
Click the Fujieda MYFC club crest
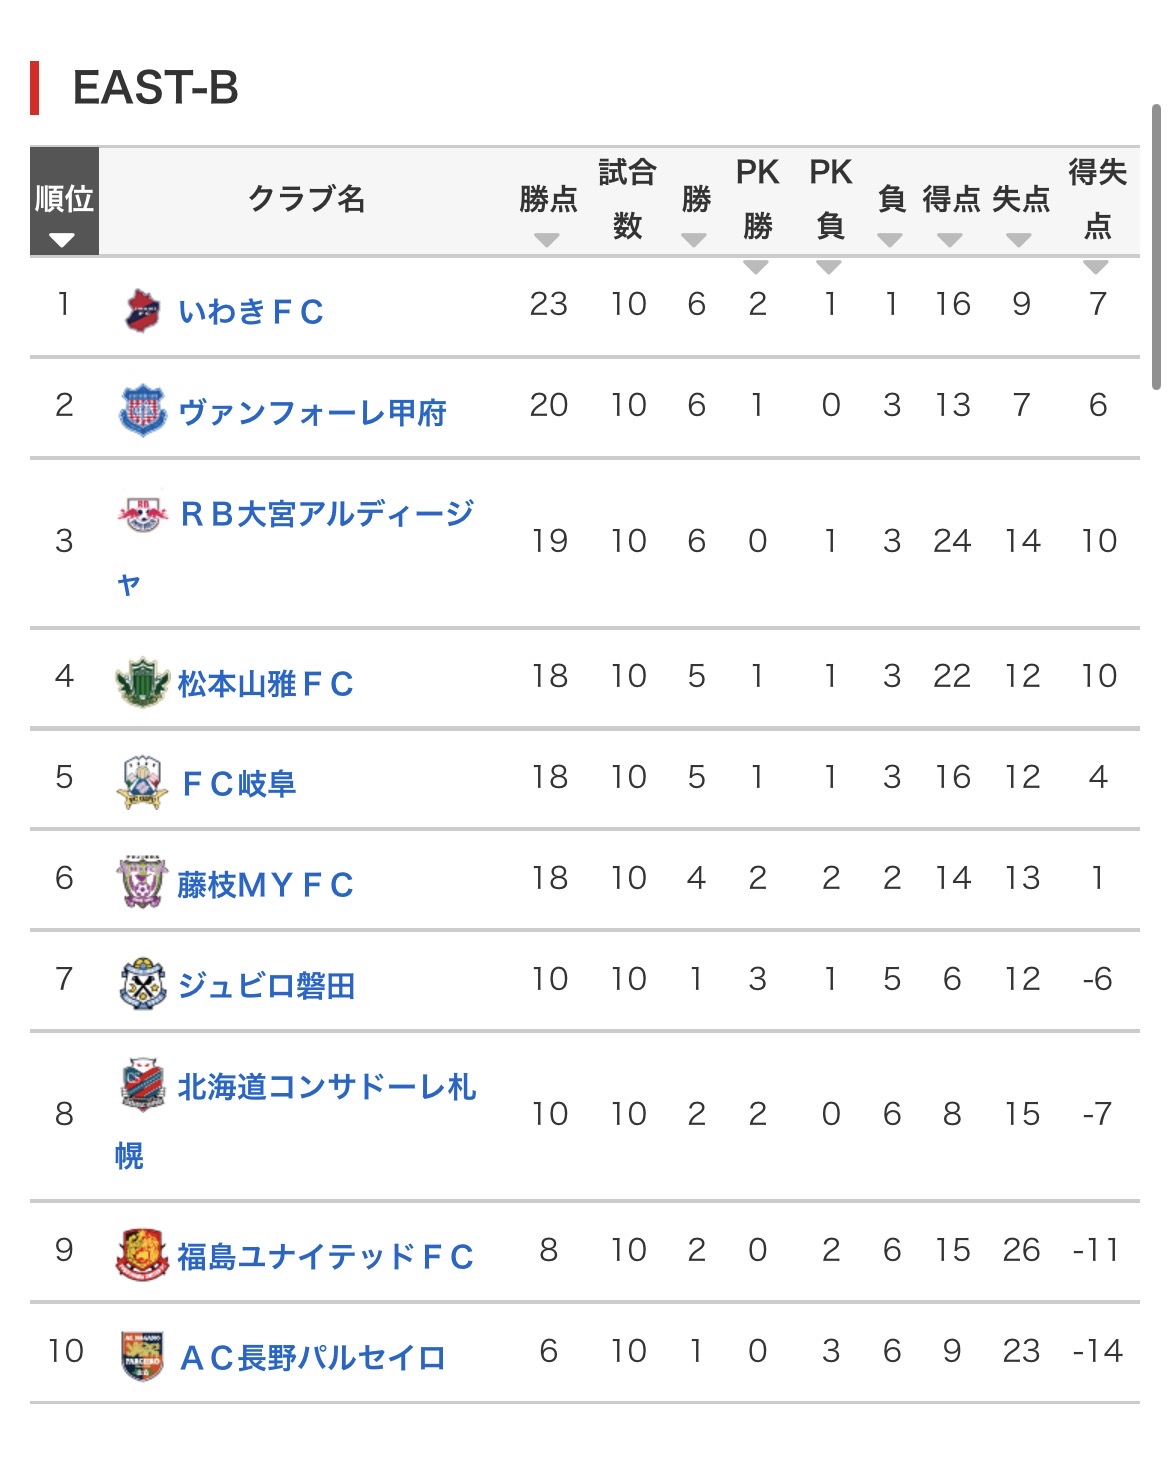click(142, 883)
